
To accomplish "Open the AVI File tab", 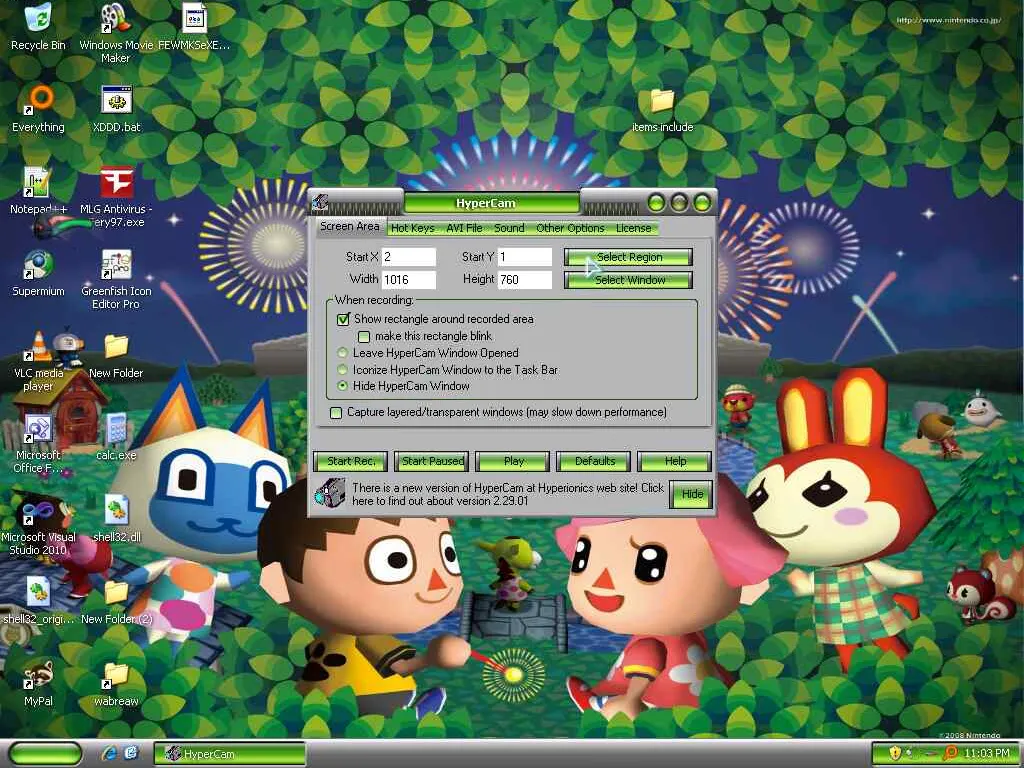I will point(464,228).
